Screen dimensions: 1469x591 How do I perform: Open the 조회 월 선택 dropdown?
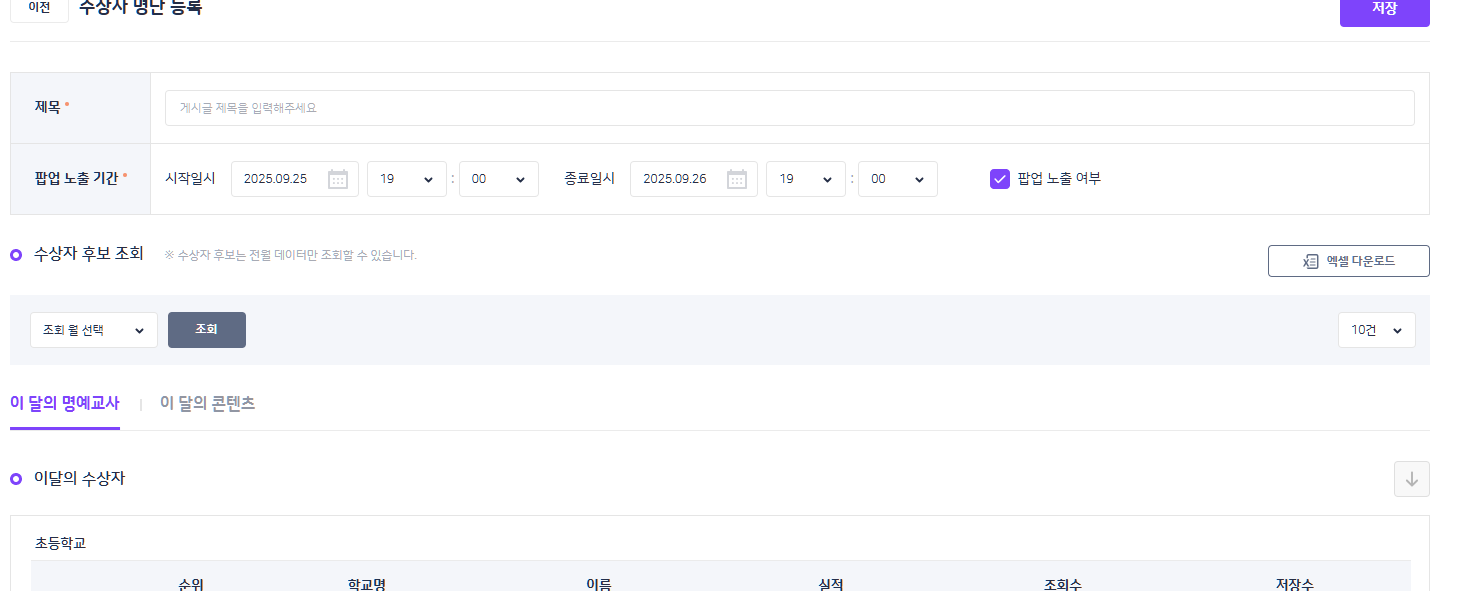tap(94, 330)
